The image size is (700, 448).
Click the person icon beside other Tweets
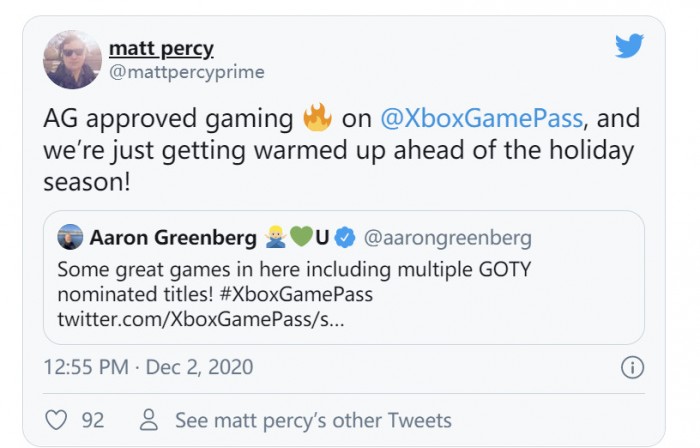pyautogui.click(x=150, y=420)
